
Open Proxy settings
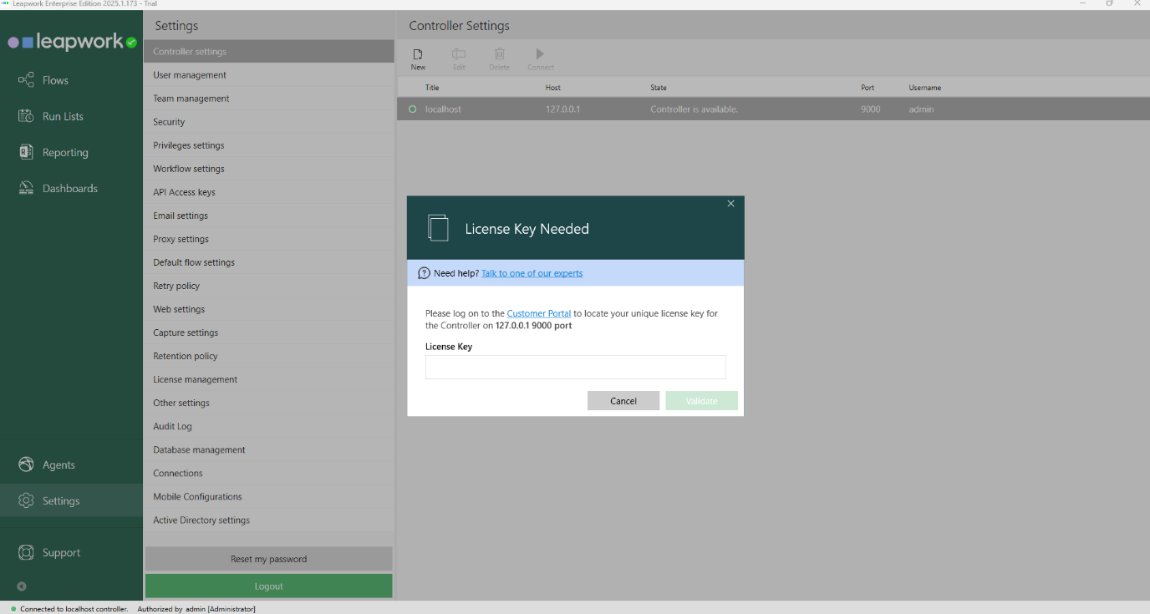268,239
